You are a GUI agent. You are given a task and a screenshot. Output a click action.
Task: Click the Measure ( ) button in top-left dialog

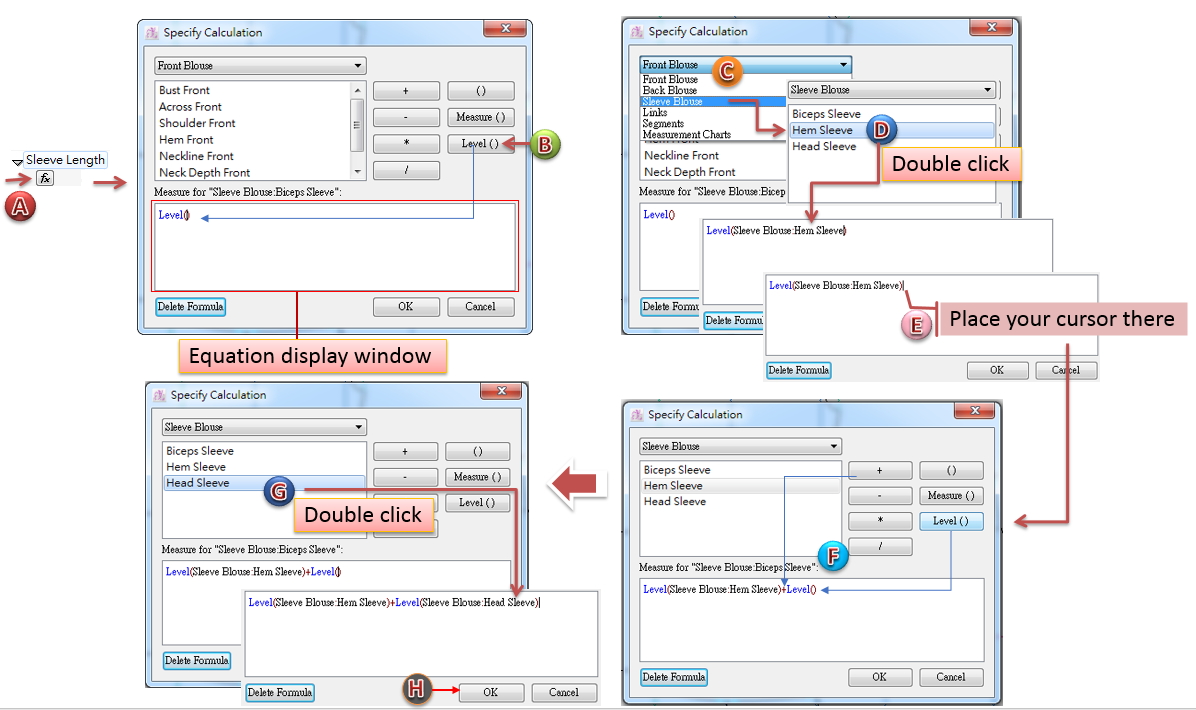[480, 117]
